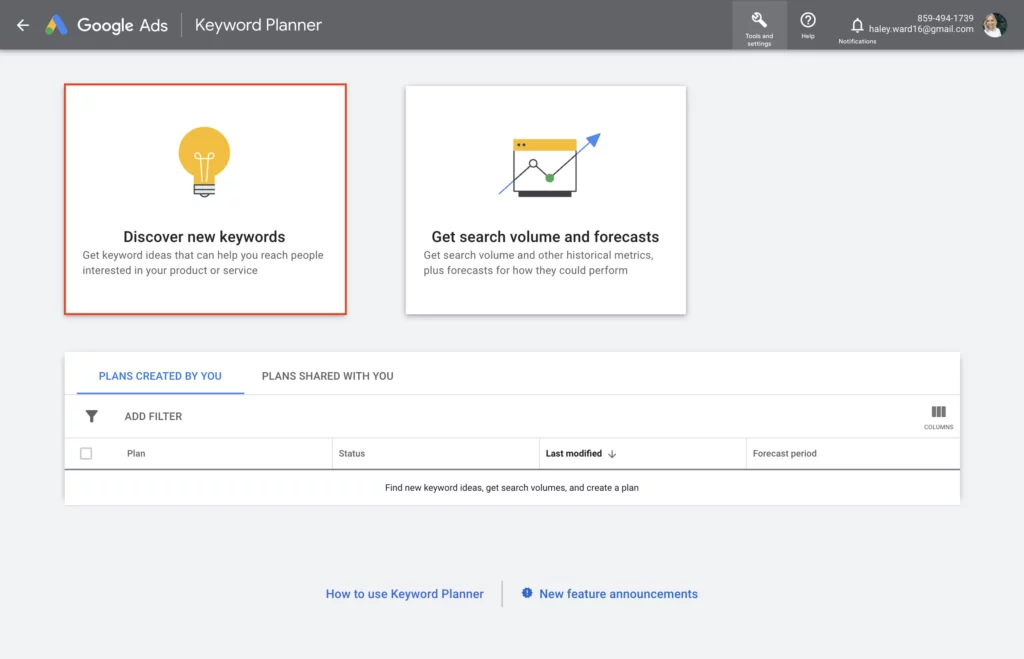Screen dimensions: 1024x659
Task: Open the Columns selector icon
Action: (x=938, y=413)
